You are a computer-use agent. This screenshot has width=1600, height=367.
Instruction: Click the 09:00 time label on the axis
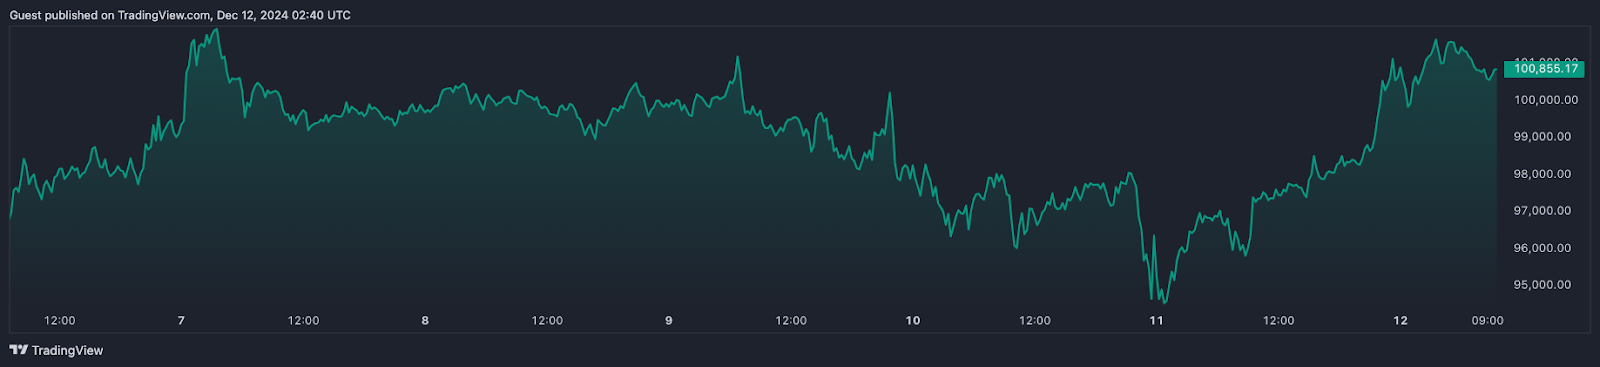(1487, 321)
